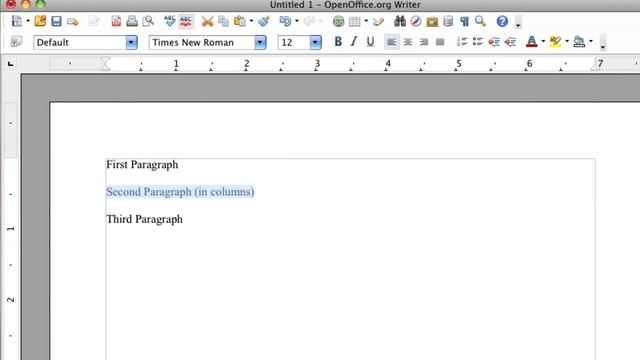Click the Zoom magnifier icon
The width and height of the screenshot is (640, 360).
pos(480,21)
